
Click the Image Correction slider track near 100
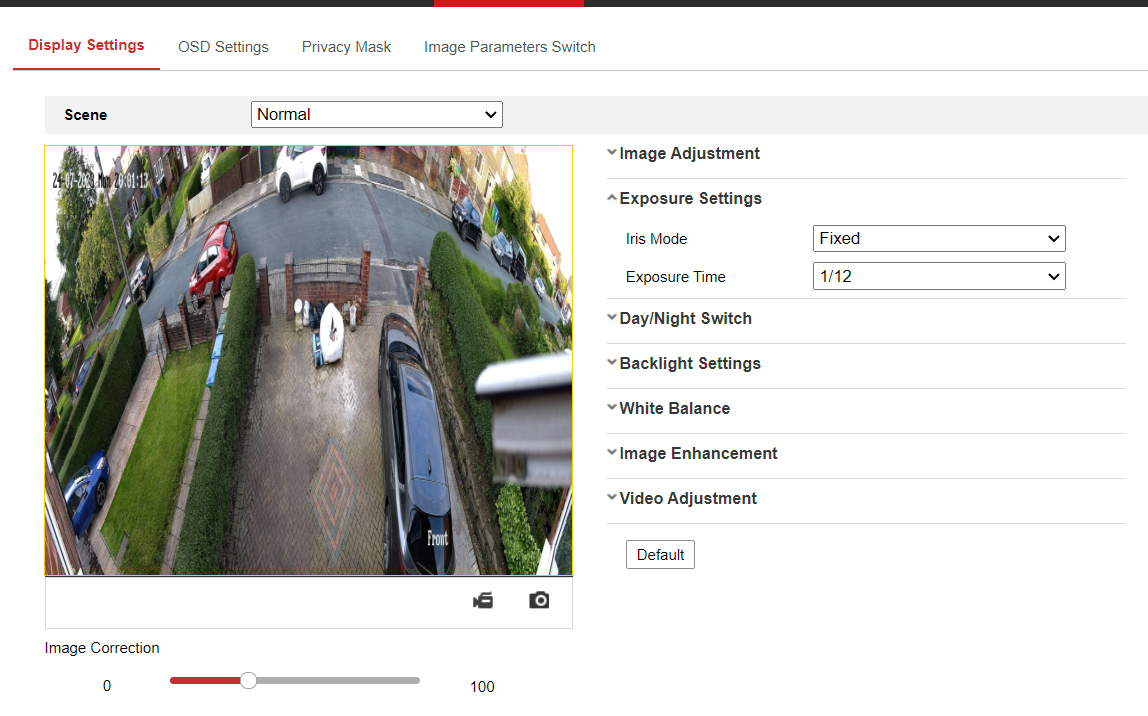(x=410, y=681)
